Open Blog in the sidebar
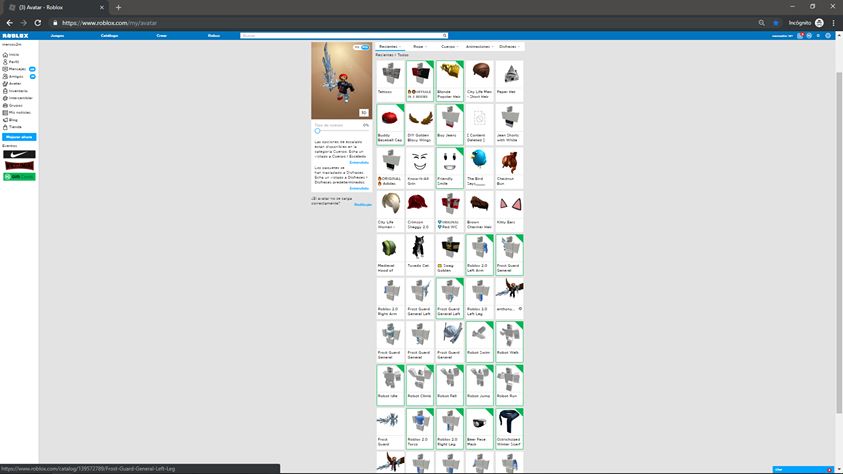 pos(11,120)
